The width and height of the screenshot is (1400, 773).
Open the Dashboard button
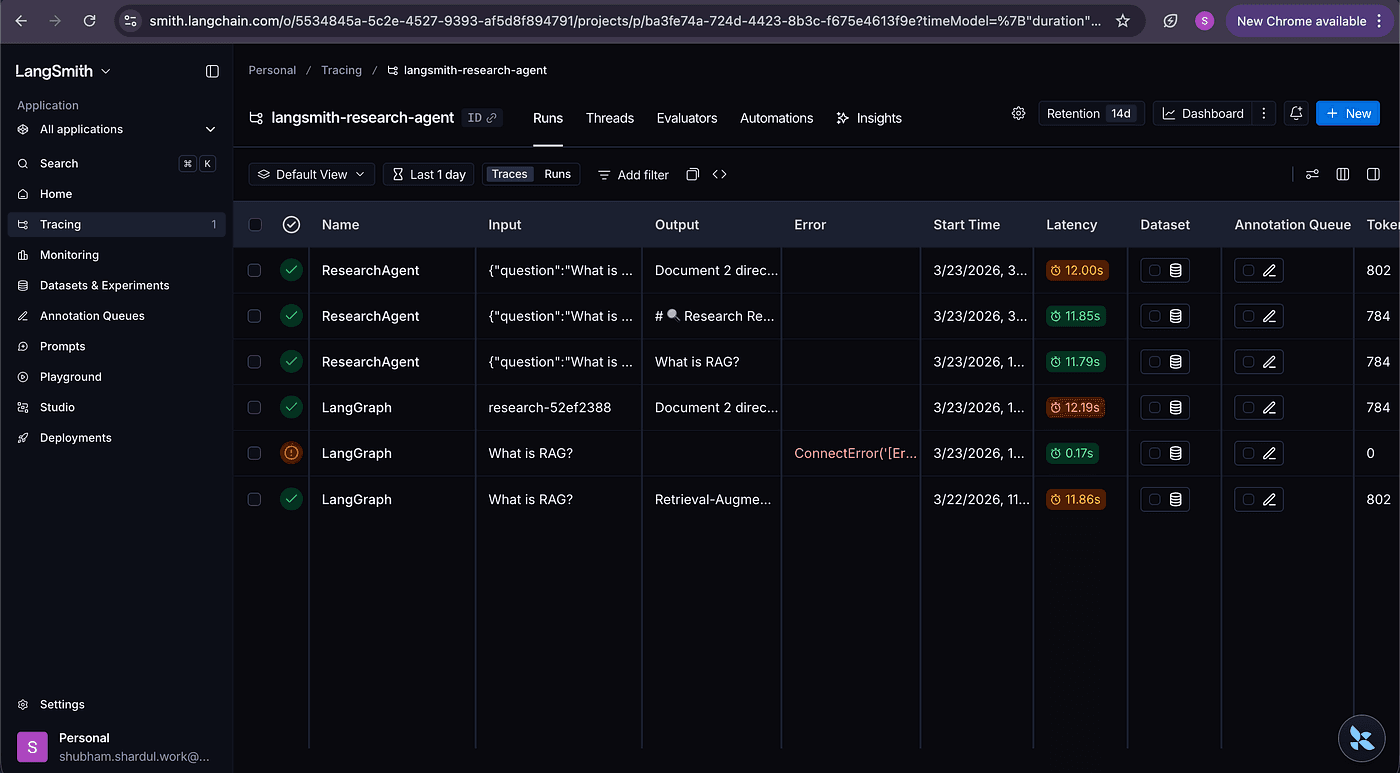[1203, 114]
